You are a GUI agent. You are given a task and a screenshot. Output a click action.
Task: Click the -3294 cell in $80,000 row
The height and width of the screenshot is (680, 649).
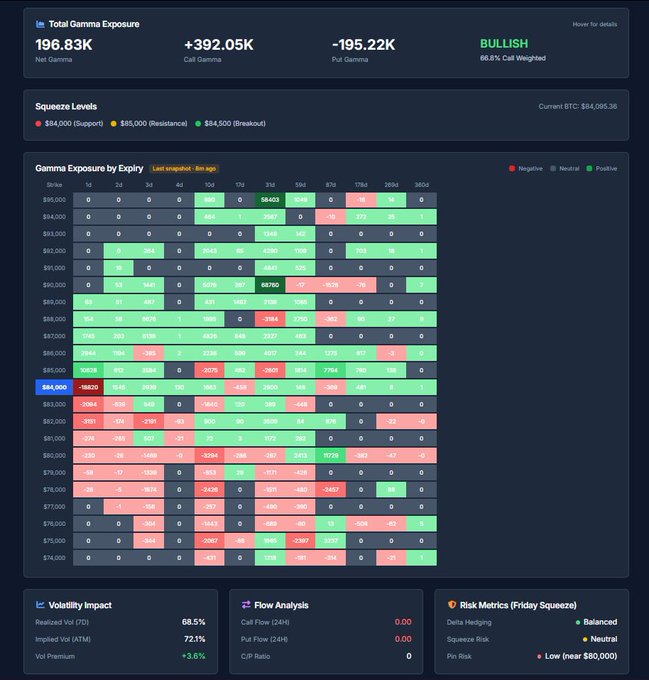(209, 455)
